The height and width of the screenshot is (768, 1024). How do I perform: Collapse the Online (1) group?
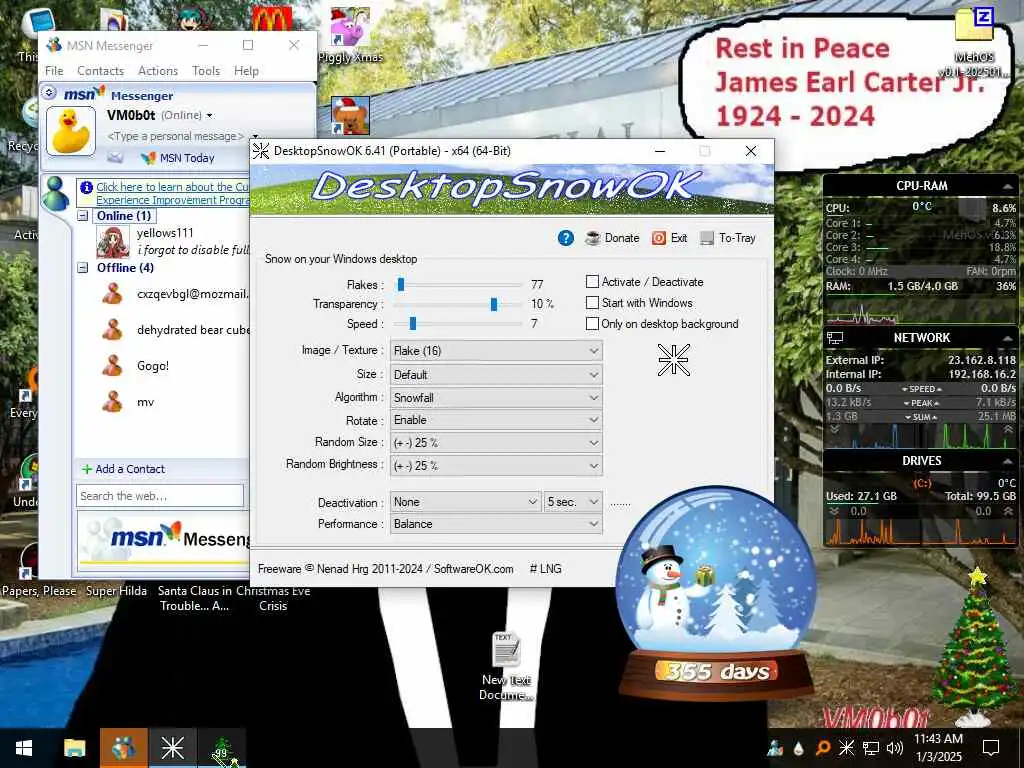pyautogui.click(x=83, y=216)
